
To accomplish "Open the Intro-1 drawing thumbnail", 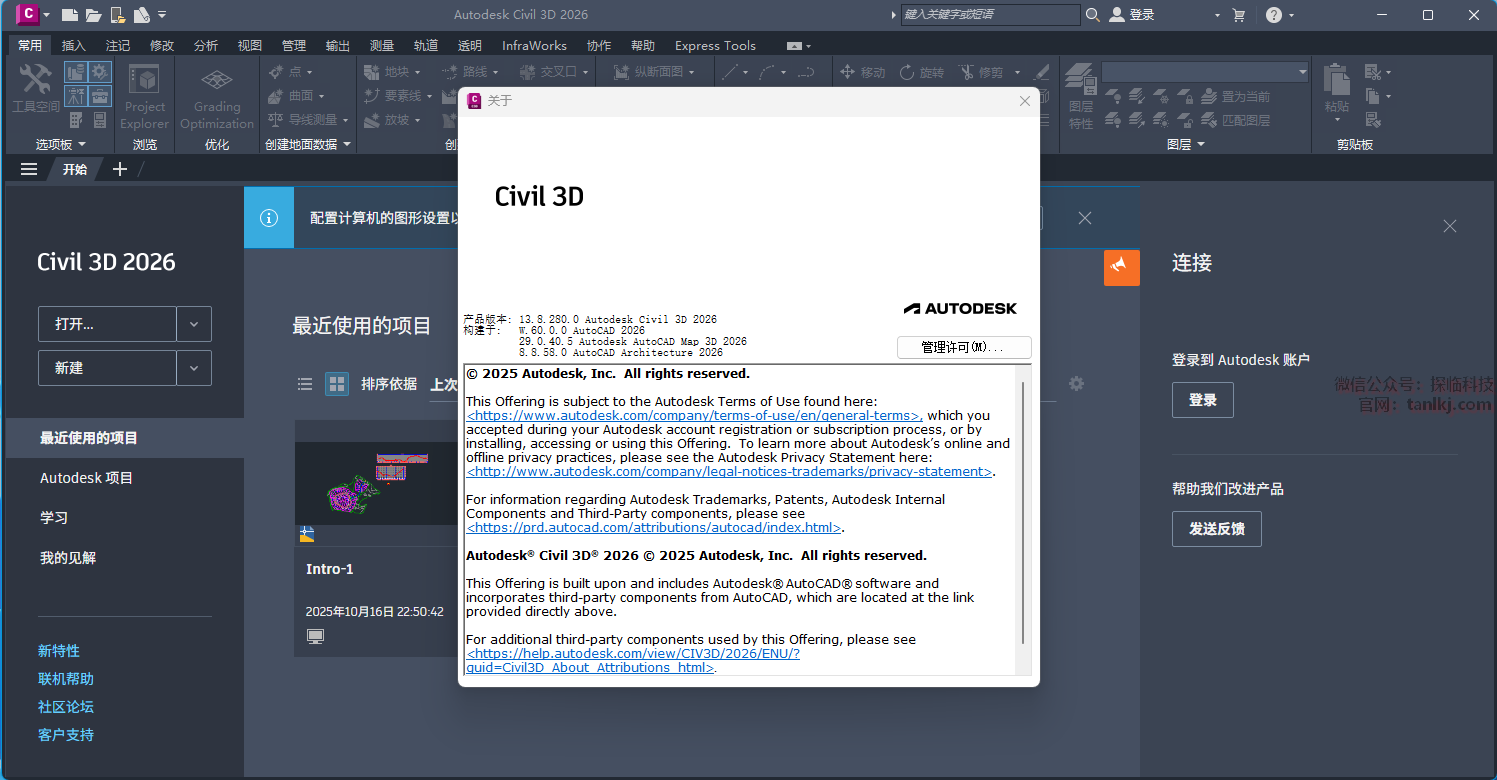I will point(375,483).
